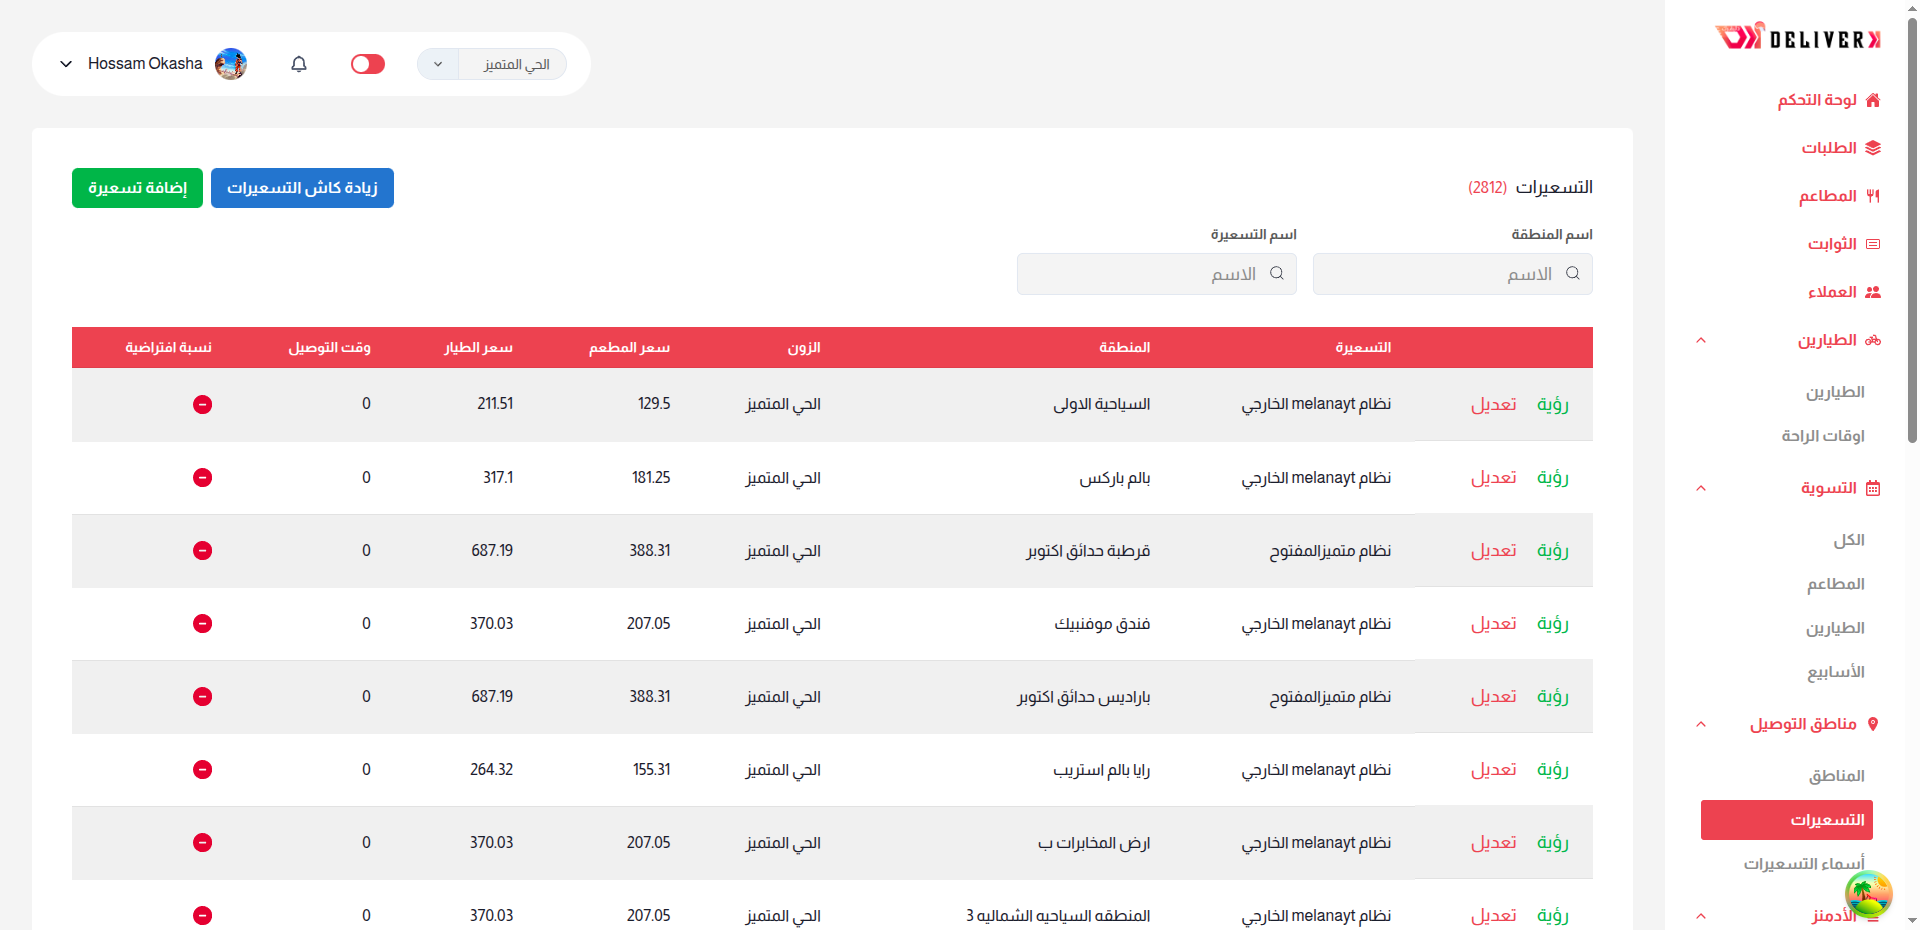The image size is (1920, 930).
Task: Click the fork-knife icon beside المطاعم
Action: tap(1873, 196)
